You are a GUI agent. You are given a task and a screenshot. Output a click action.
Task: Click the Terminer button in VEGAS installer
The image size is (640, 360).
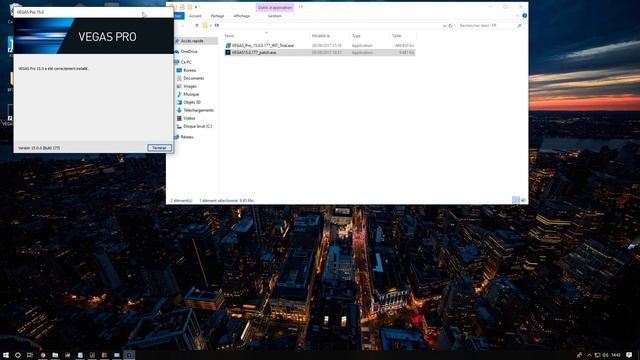(x=159, y=148)
